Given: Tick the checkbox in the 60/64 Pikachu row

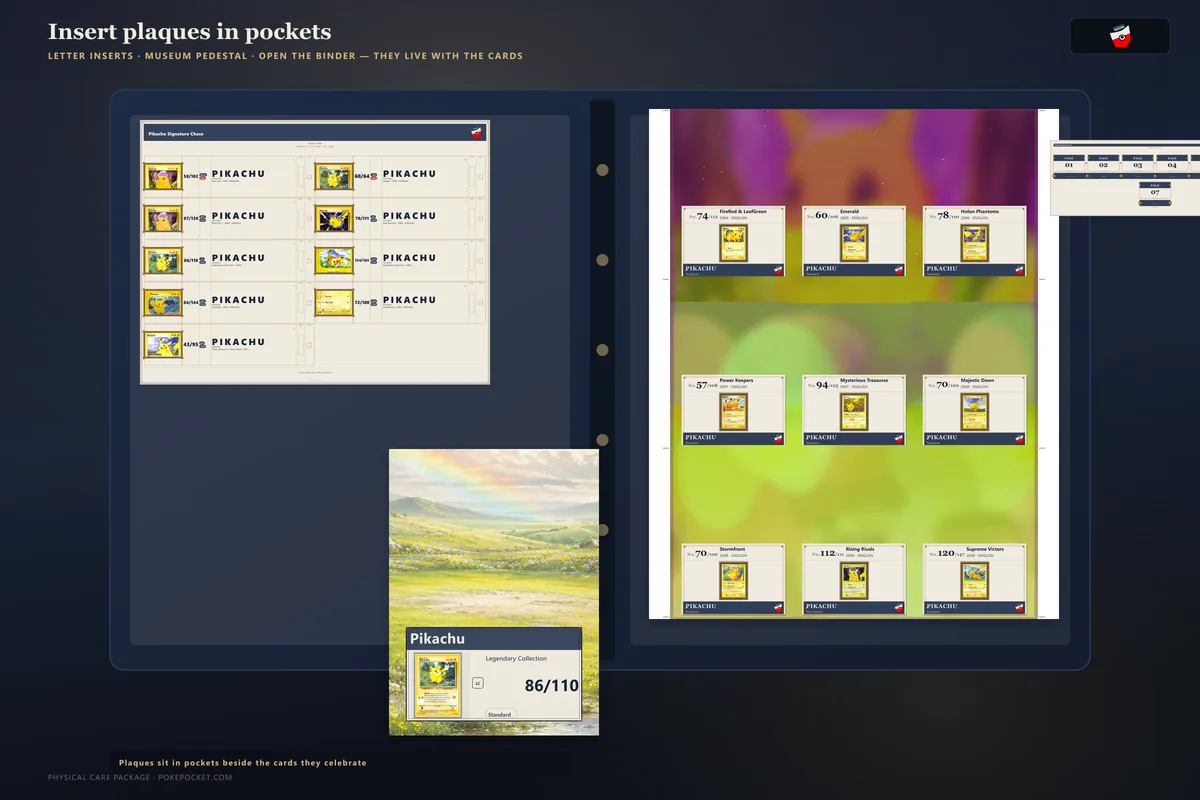Looking at the screenshot, I should click(480, 177).
